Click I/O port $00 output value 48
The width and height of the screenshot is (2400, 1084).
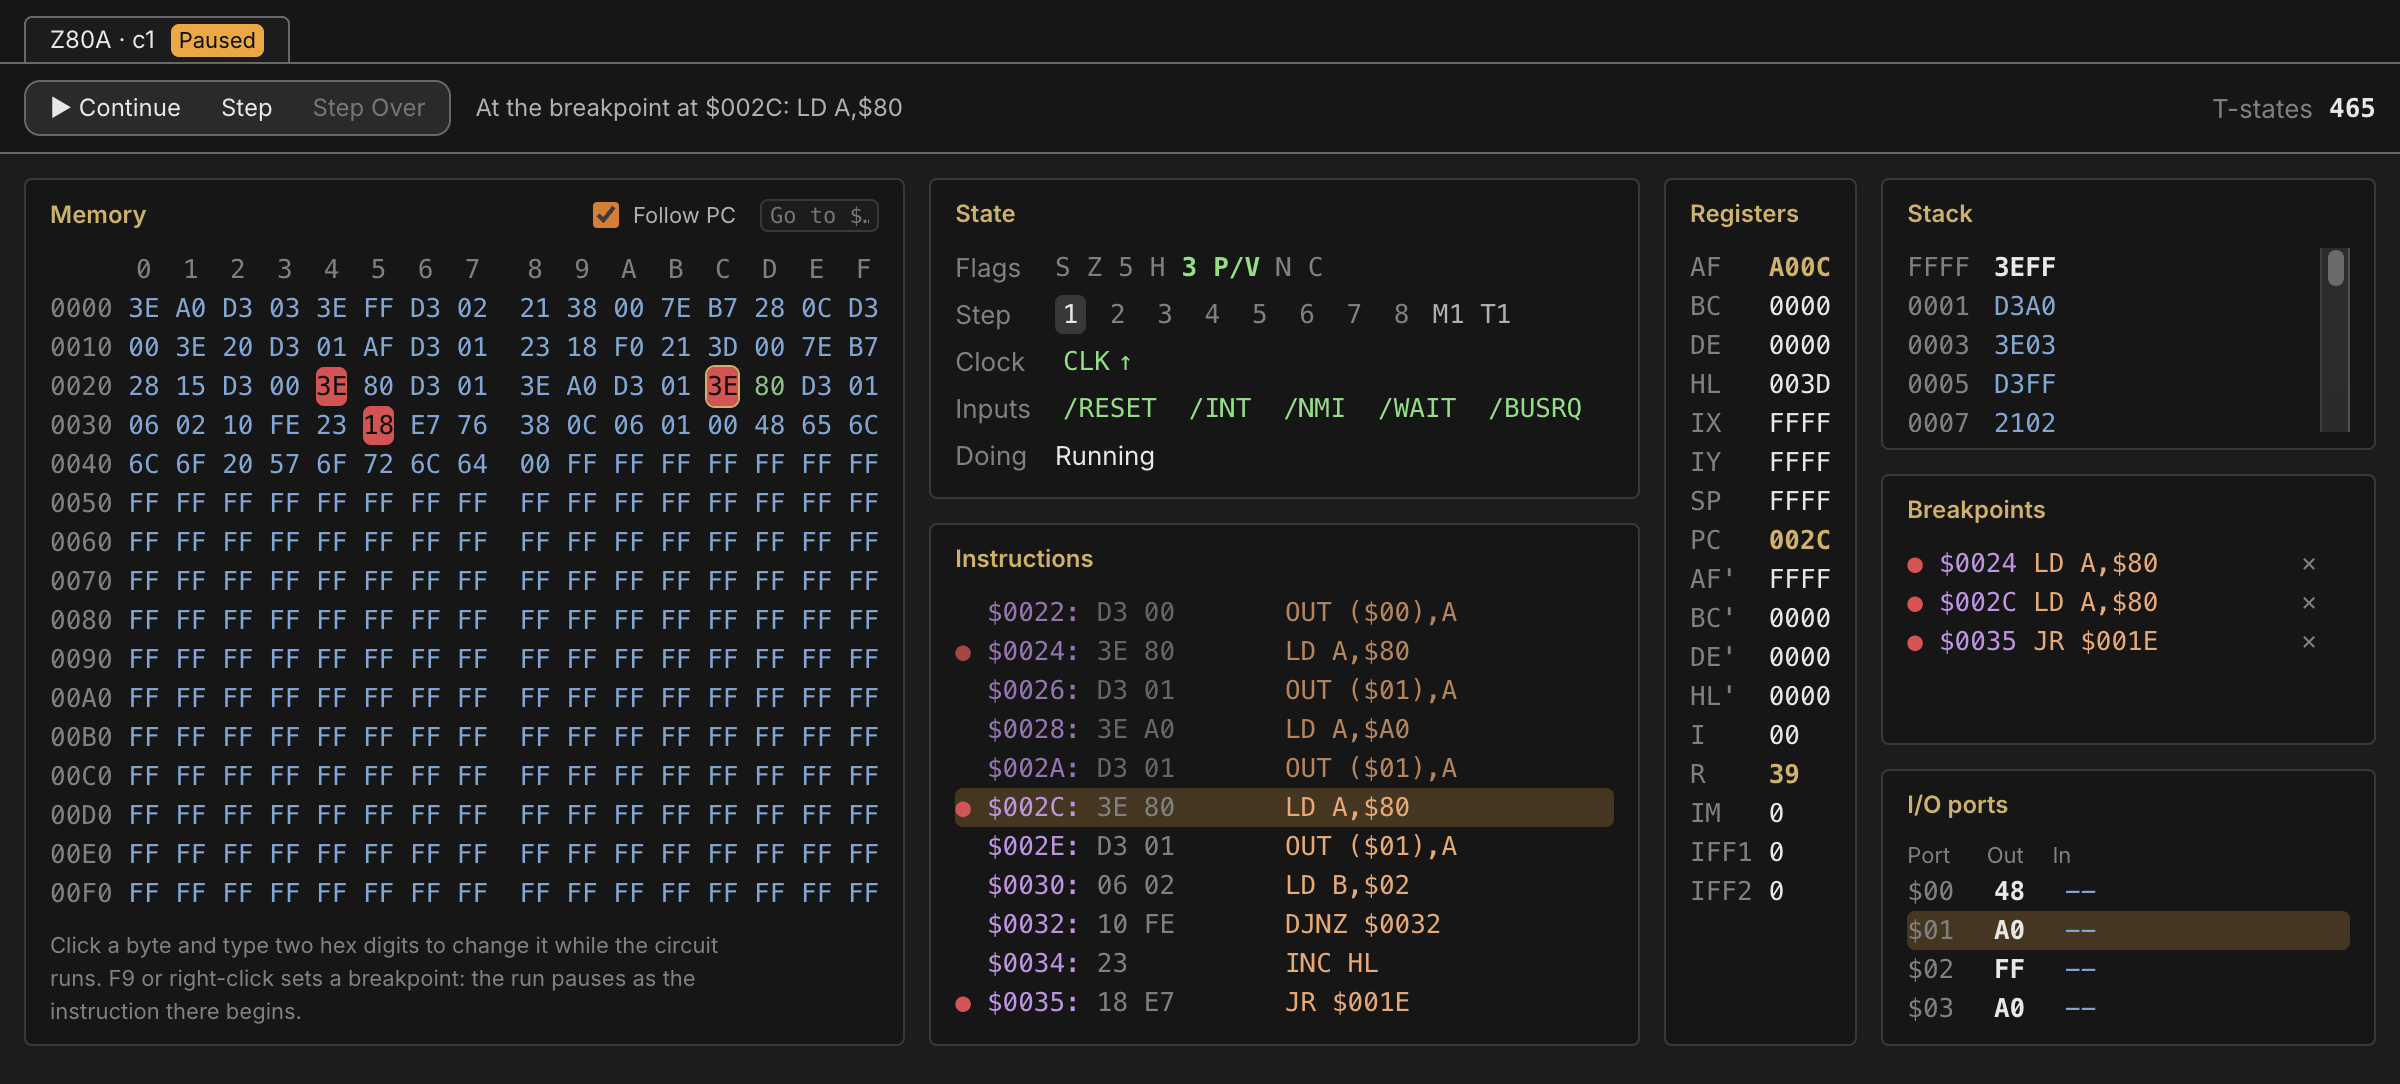point(2008,891)
